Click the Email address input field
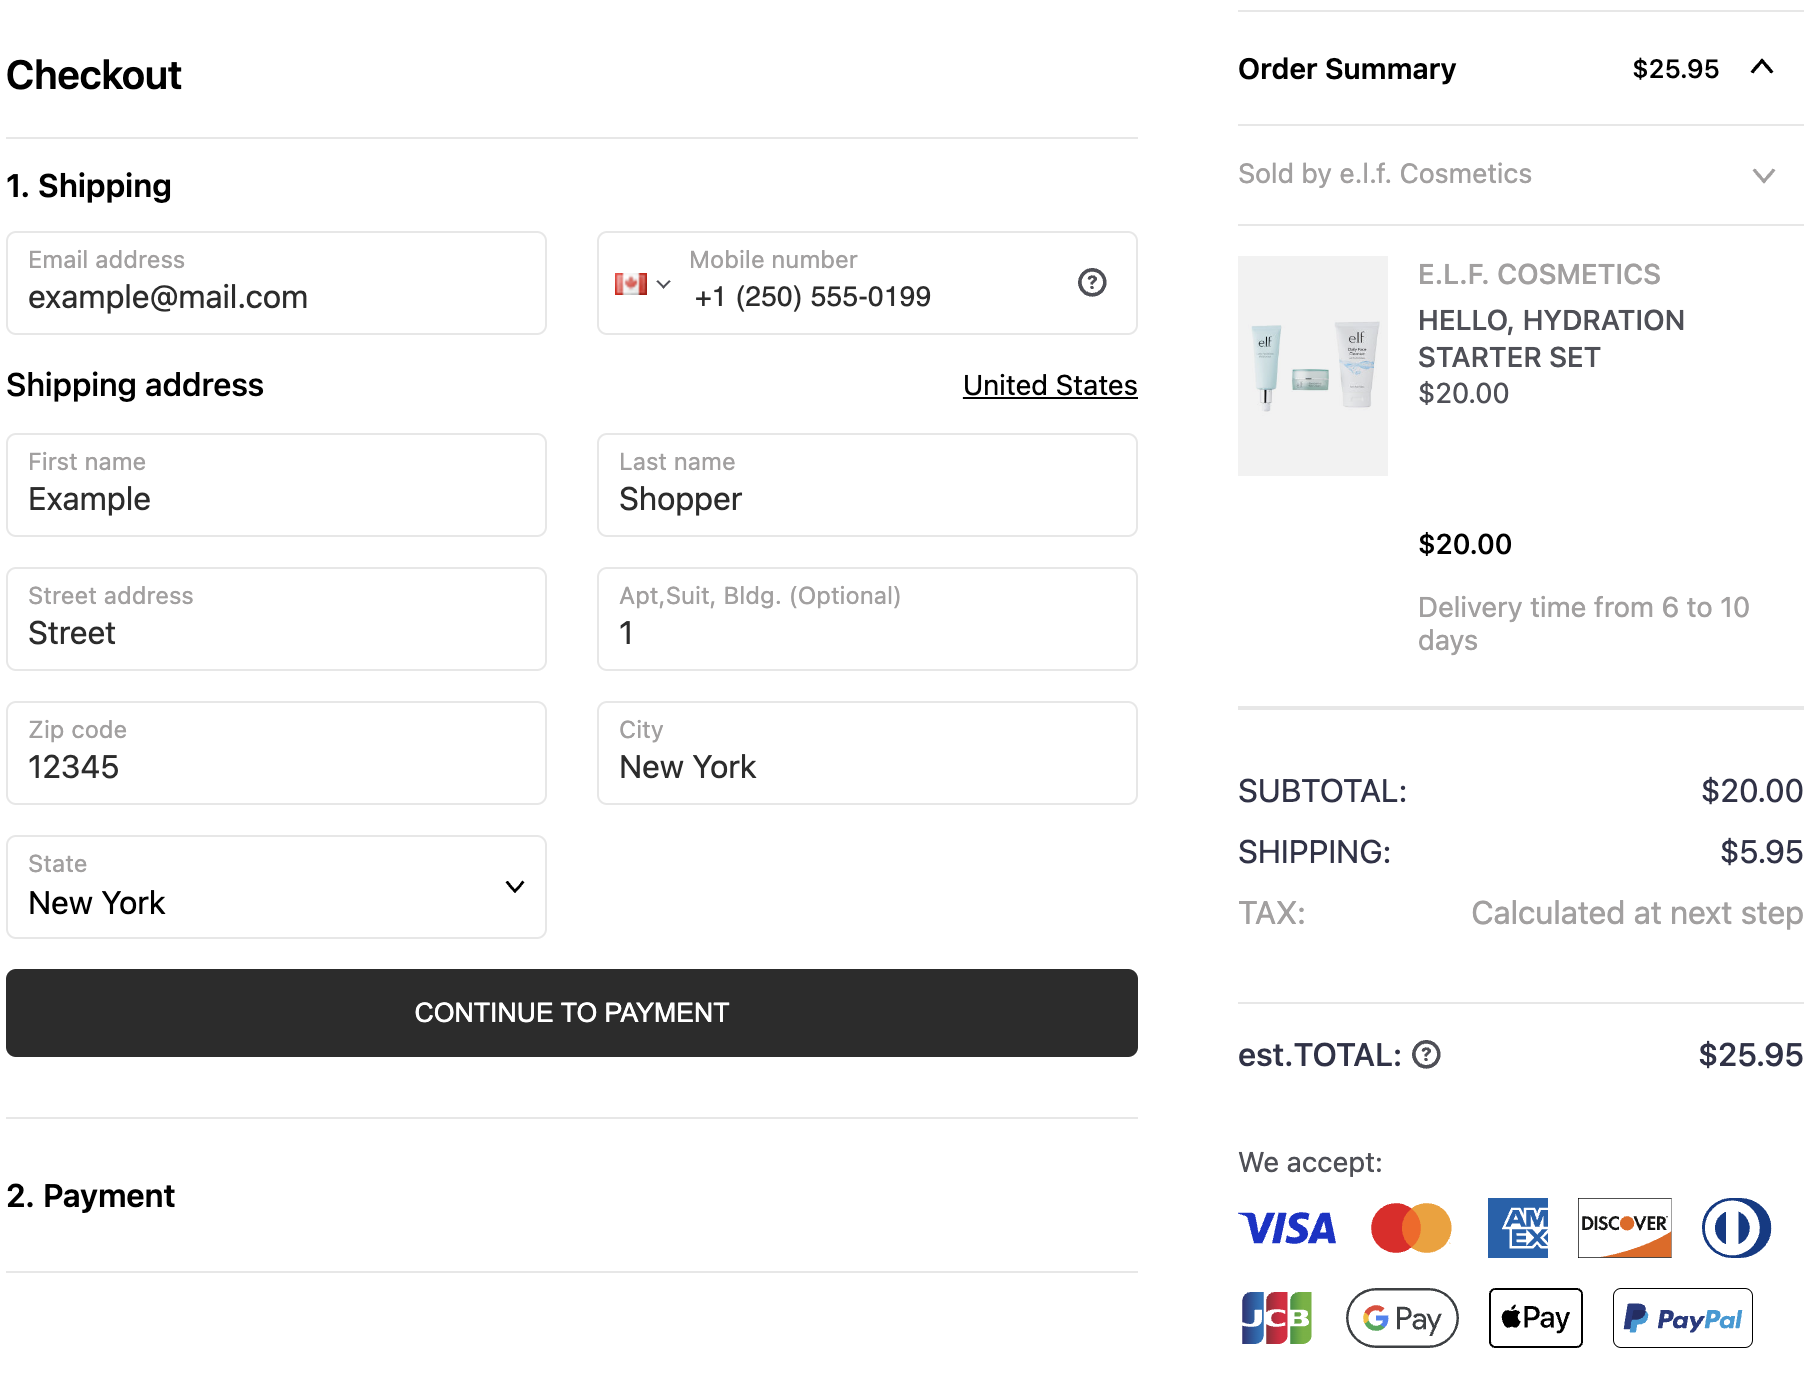 tap(276, 283)
